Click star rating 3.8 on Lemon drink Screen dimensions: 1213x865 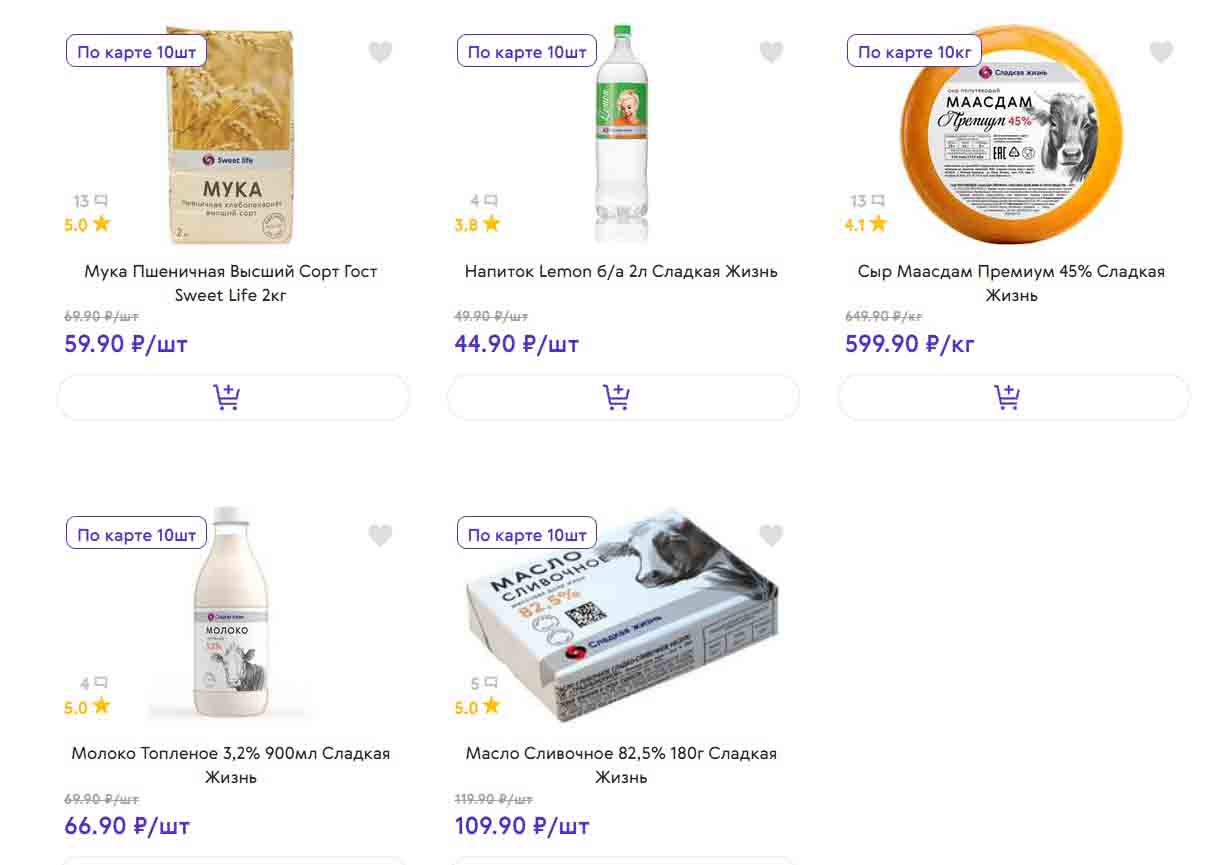478,225
